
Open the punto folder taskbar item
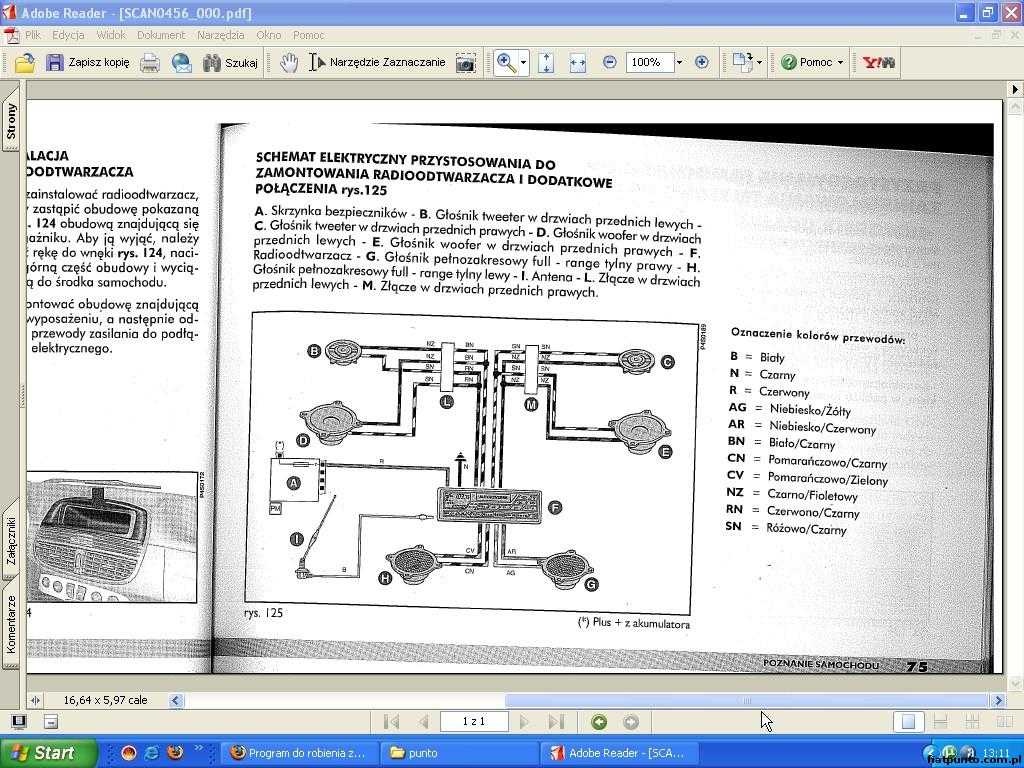coord(460,753)
